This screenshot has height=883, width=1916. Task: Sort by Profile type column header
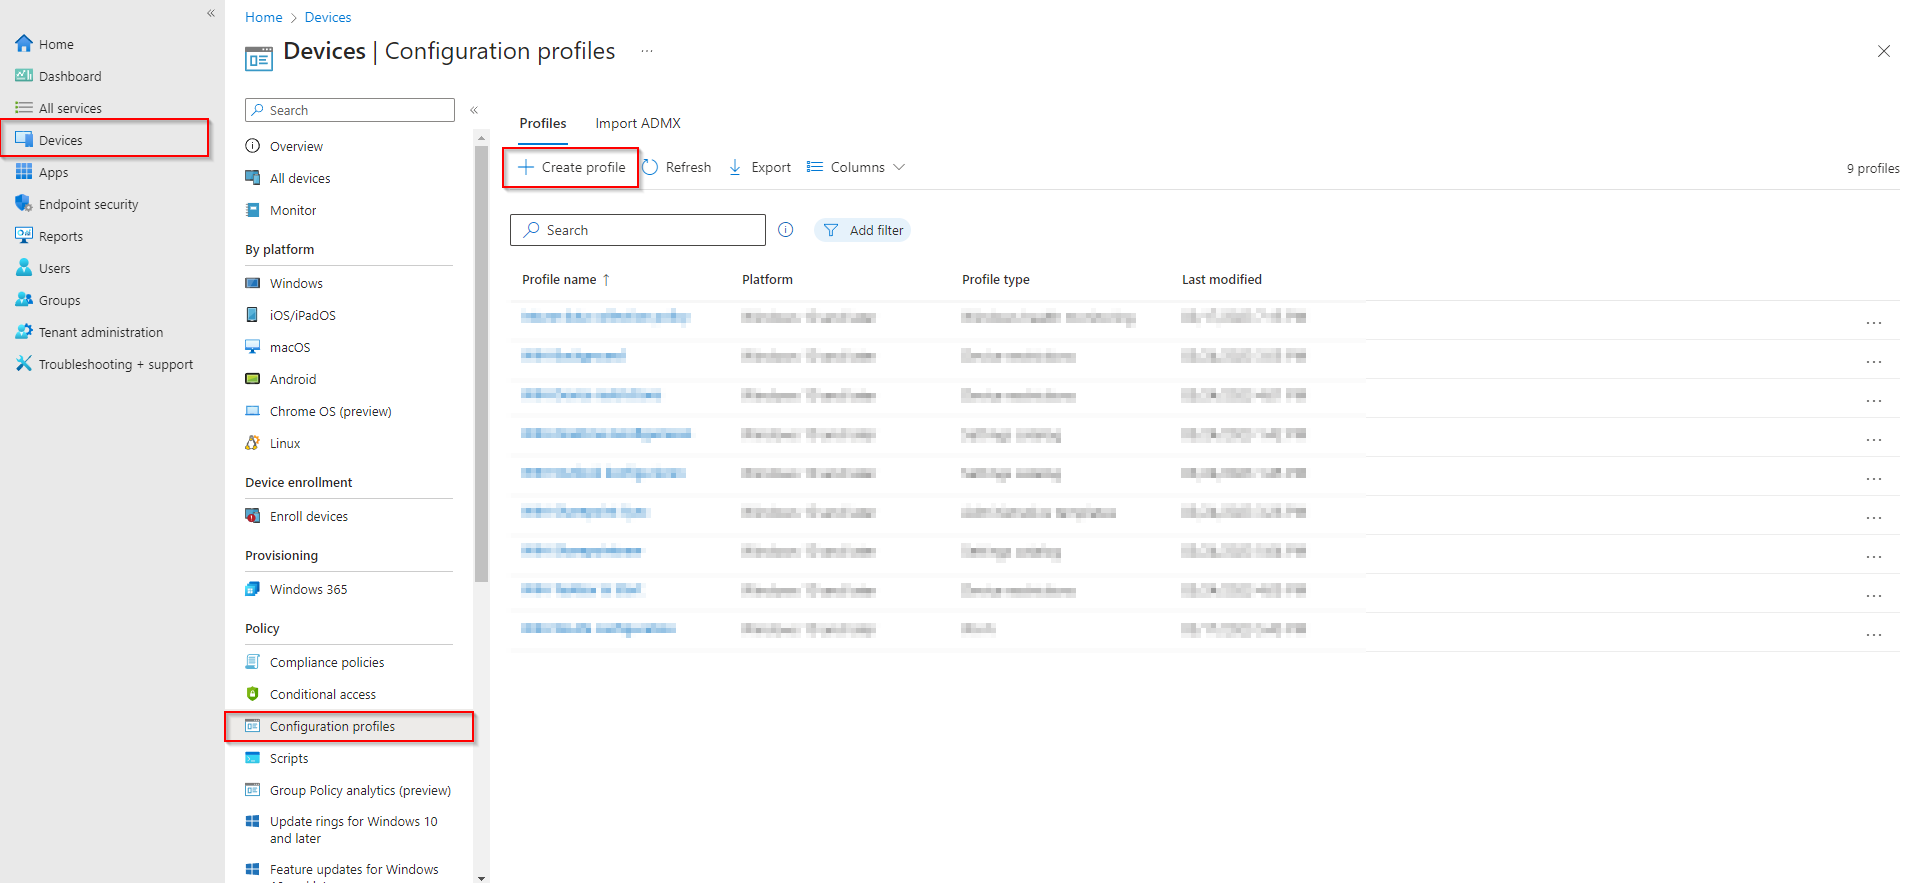pos(995,279)
